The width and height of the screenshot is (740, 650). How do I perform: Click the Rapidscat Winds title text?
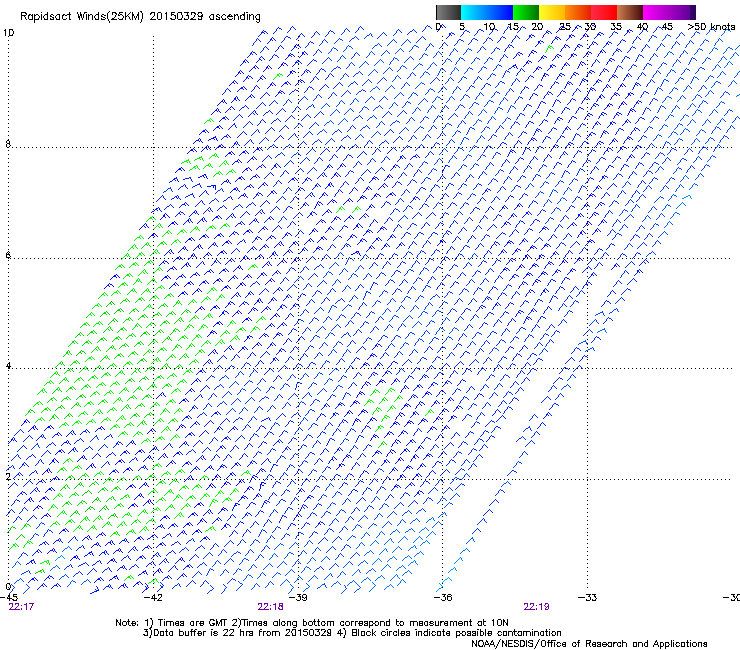[140, 17]
